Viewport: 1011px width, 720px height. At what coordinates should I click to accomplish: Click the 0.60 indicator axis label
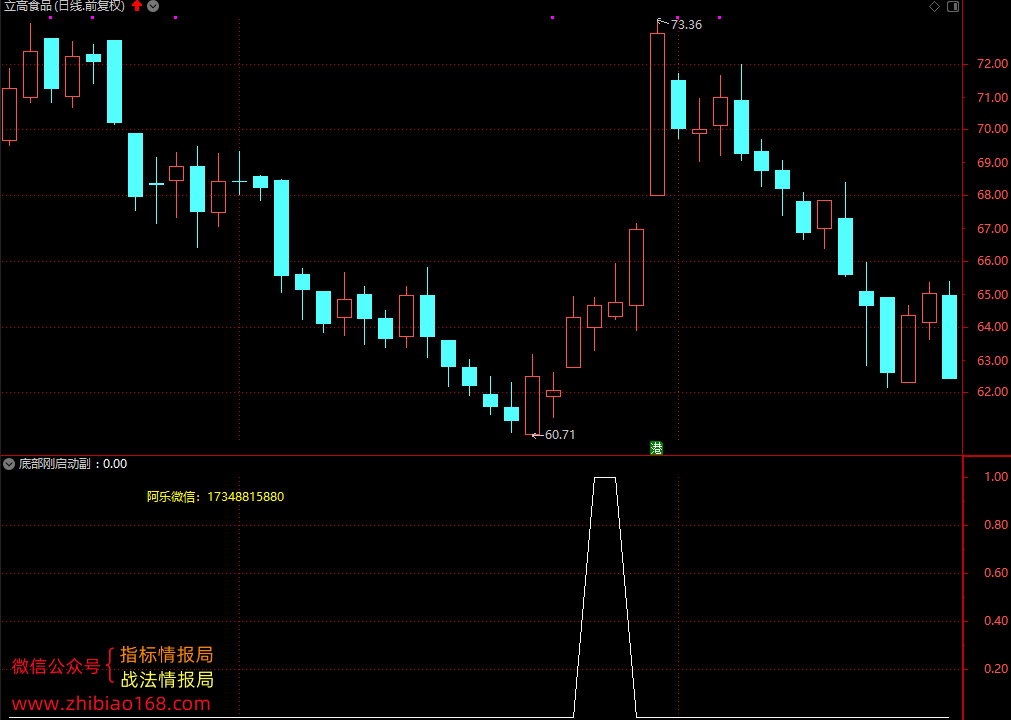[x=996, y=573]
